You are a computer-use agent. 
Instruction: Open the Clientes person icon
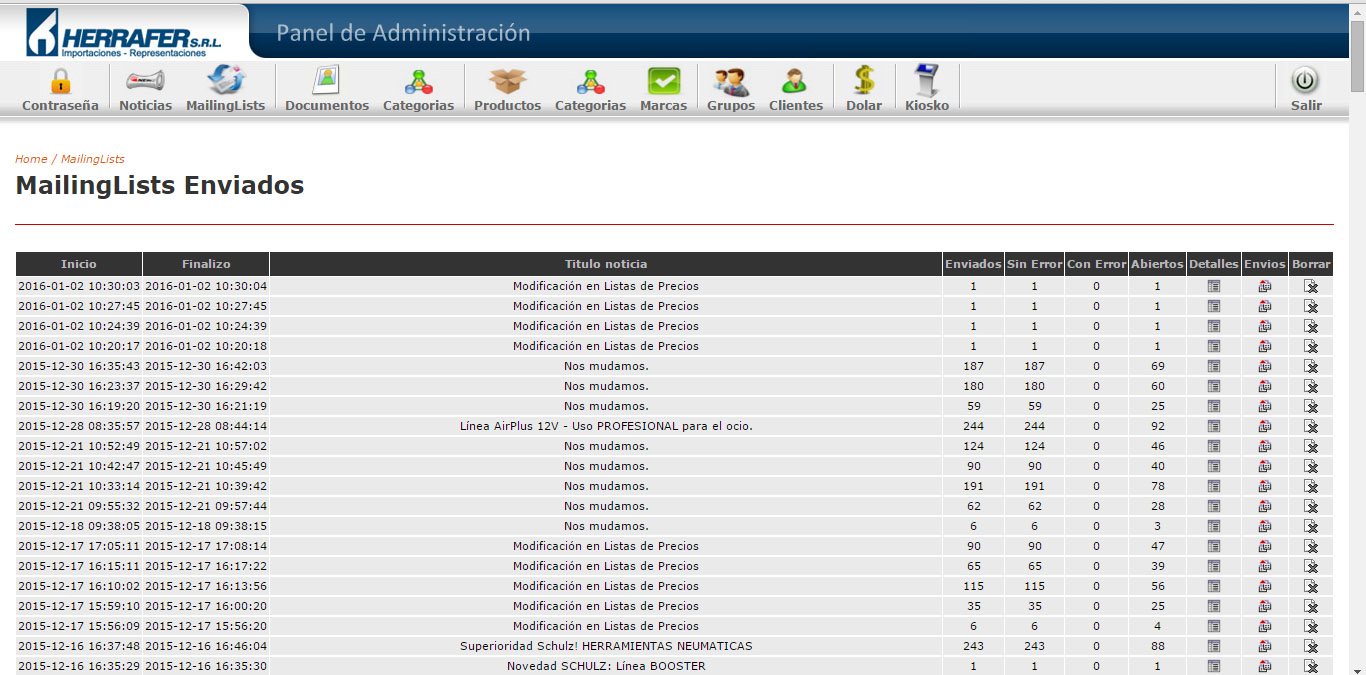click(796, 81)
